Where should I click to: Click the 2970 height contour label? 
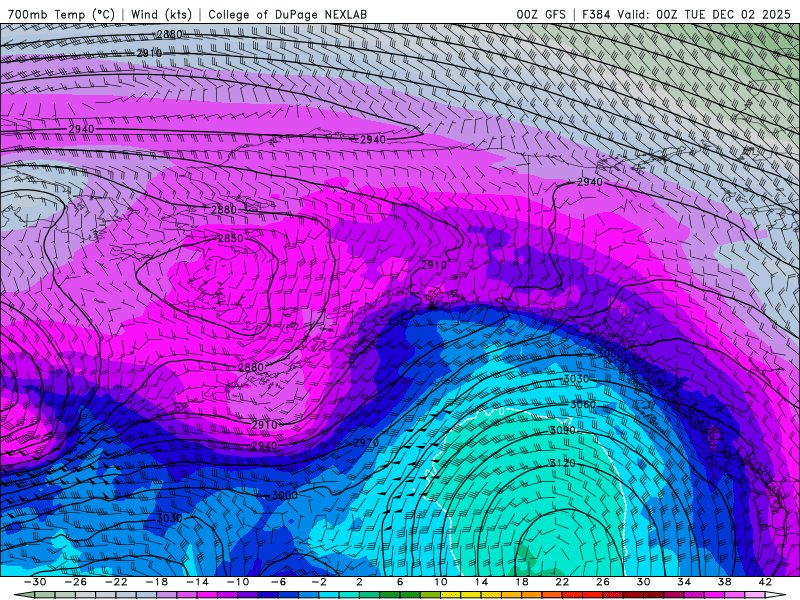[366, 443]
